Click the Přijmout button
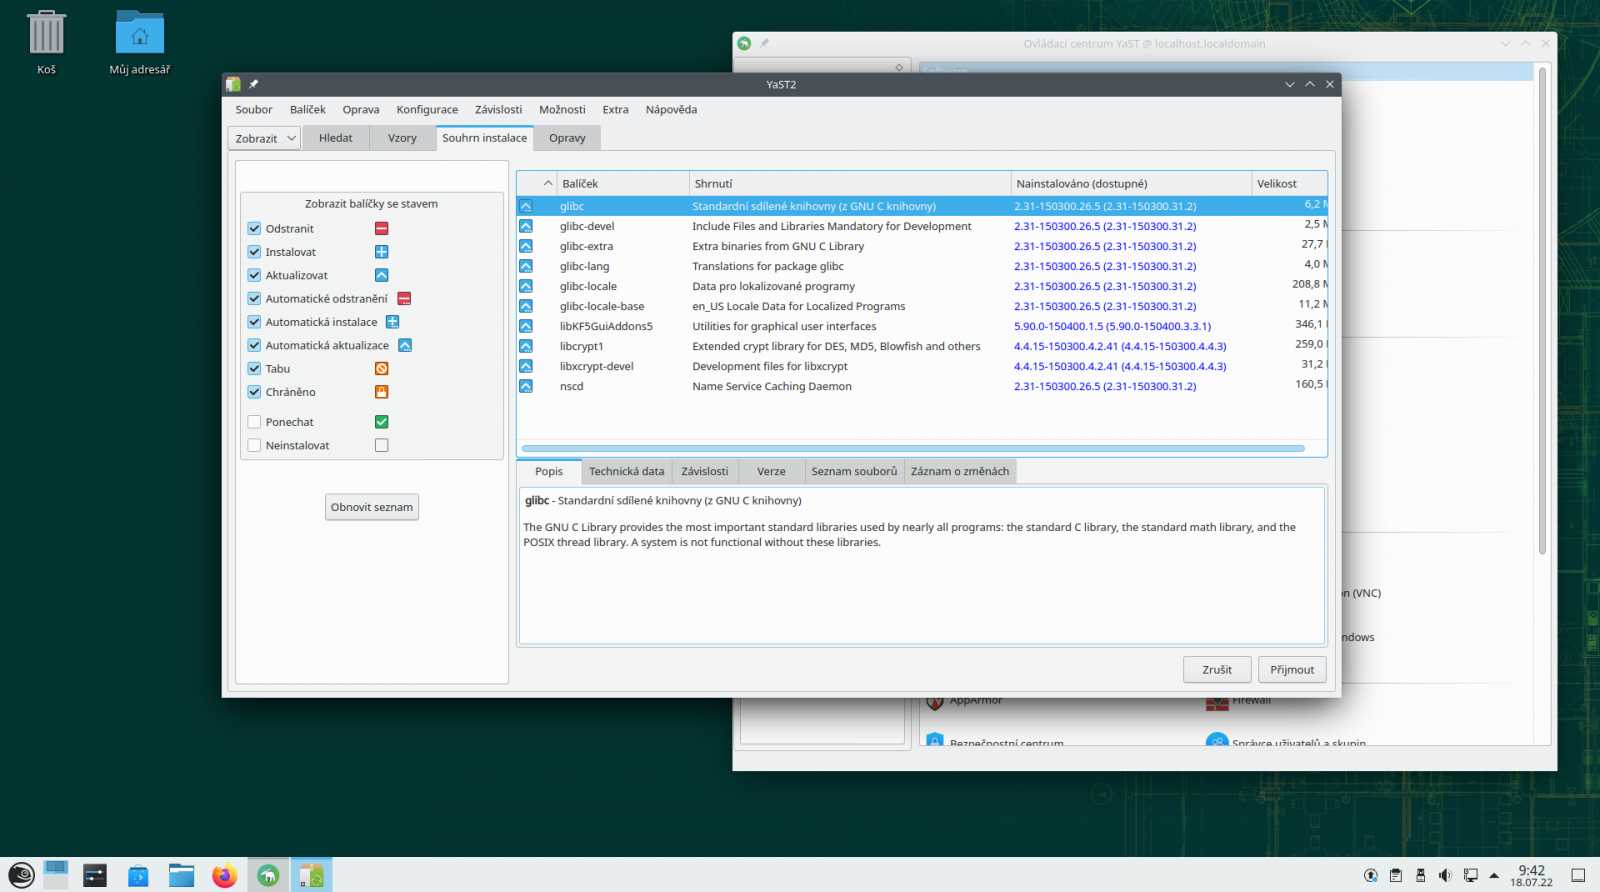Viewport: 1600px width, 892px height. point(1292,670)
